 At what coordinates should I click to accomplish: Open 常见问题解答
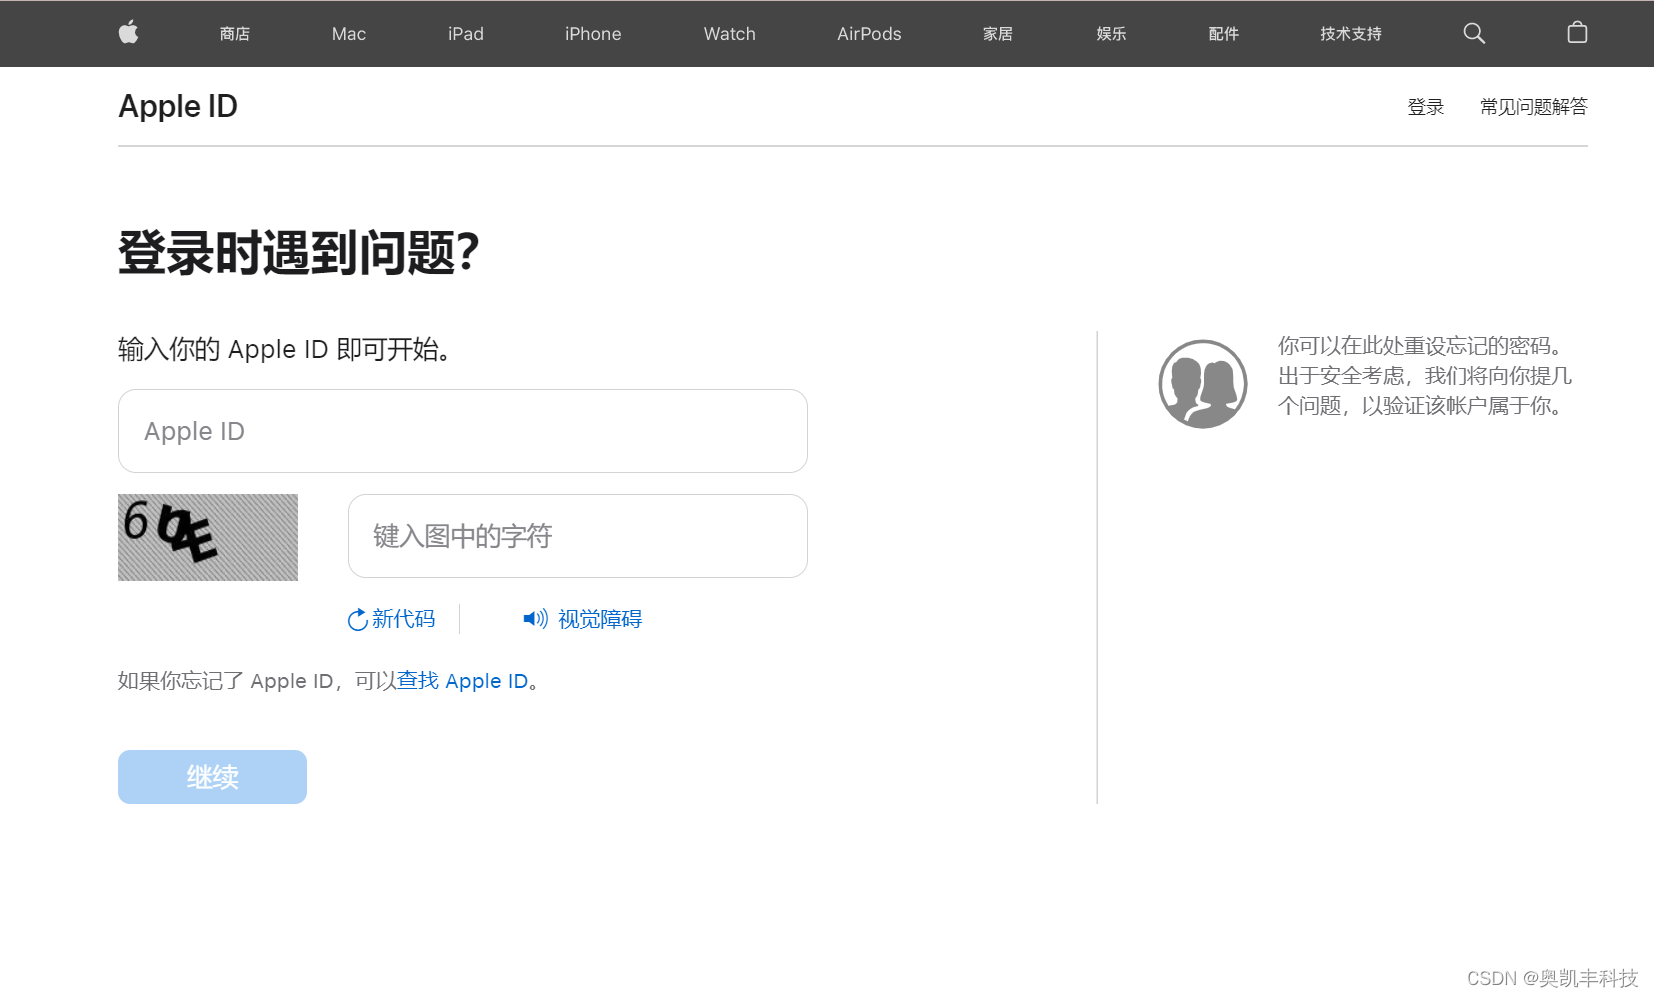tap(1533, 107)
